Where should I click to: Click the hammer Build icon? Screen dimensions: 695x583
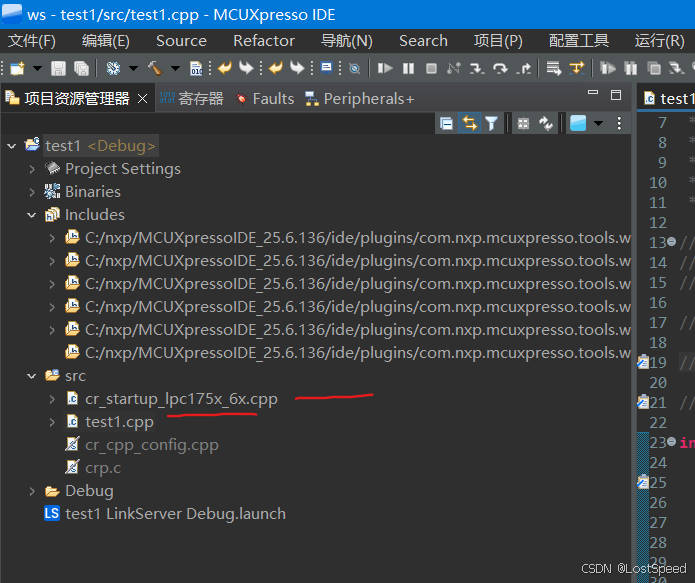156,68
